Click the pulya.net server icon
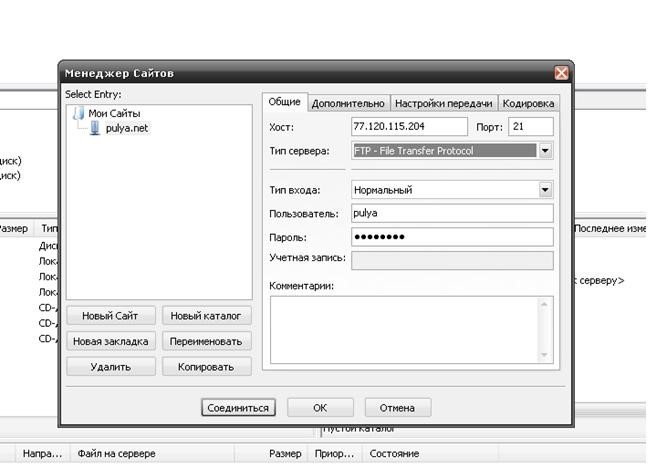 95,128
